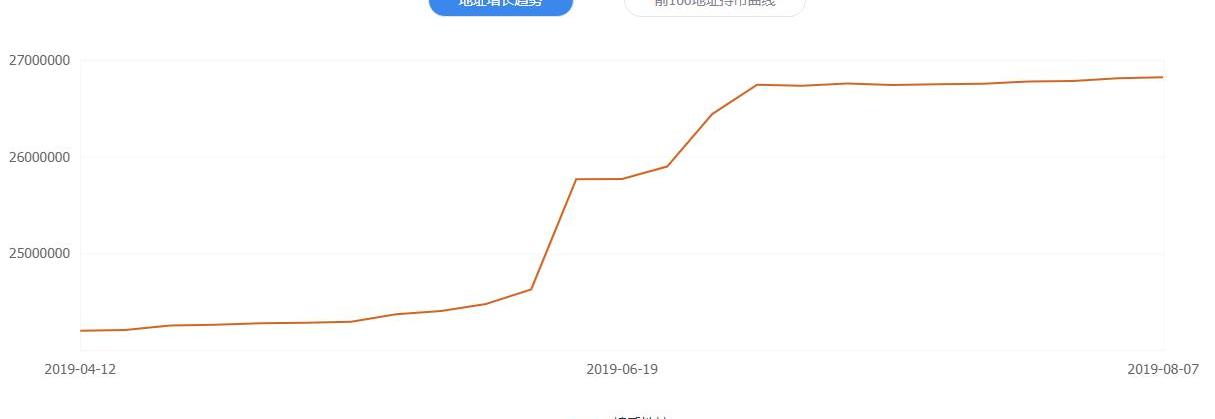1215x419 pixels.
Task: Click the 2019-04-12 date label
Action: click(x=80, y=369)
